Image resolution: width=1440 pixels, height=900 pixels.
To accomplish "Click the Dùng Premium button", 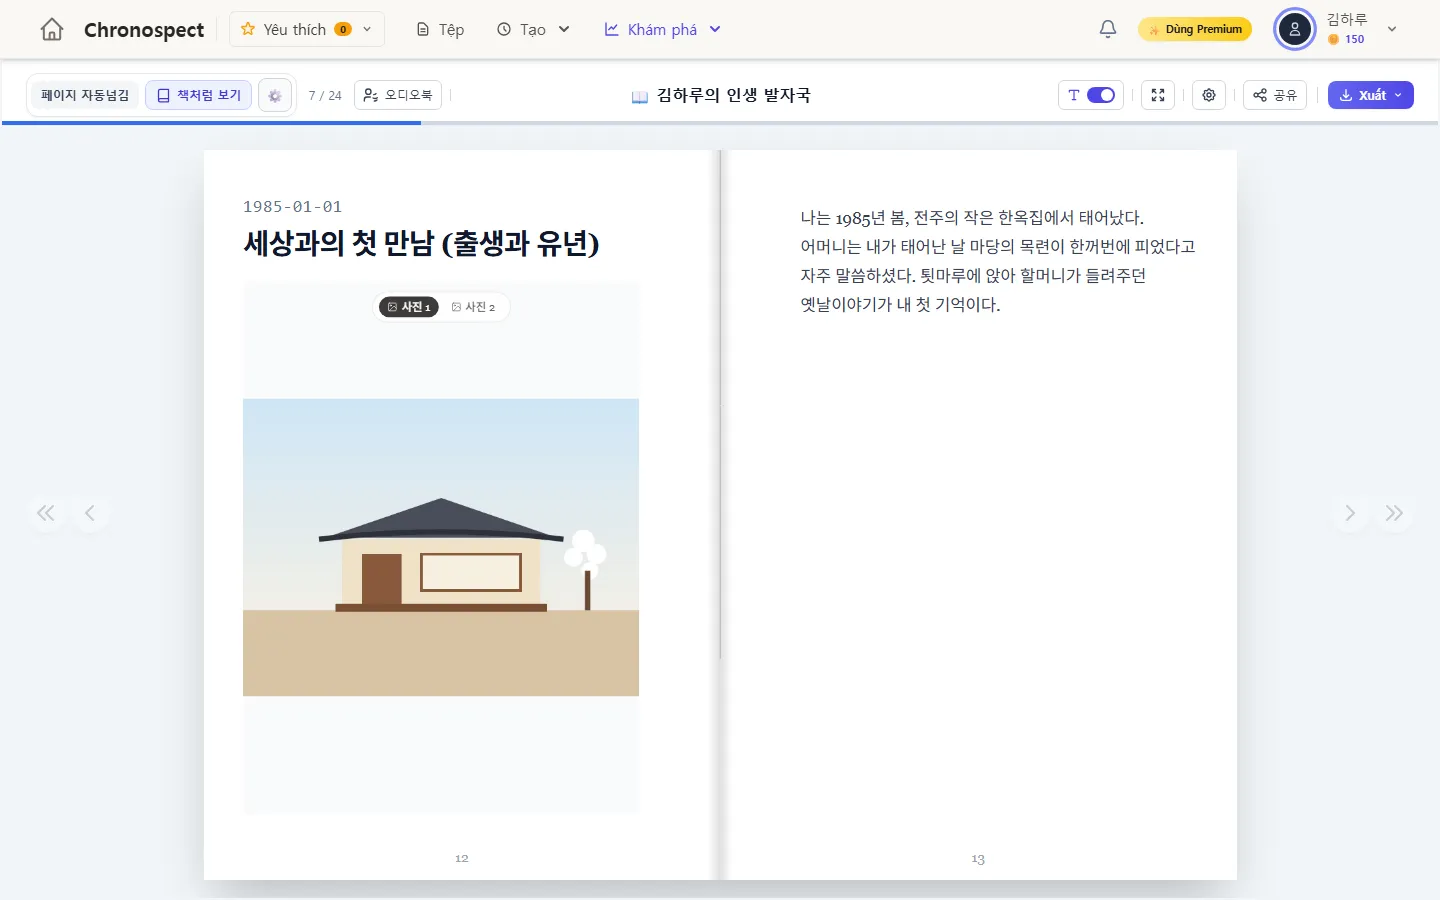I will point(1195,29).
